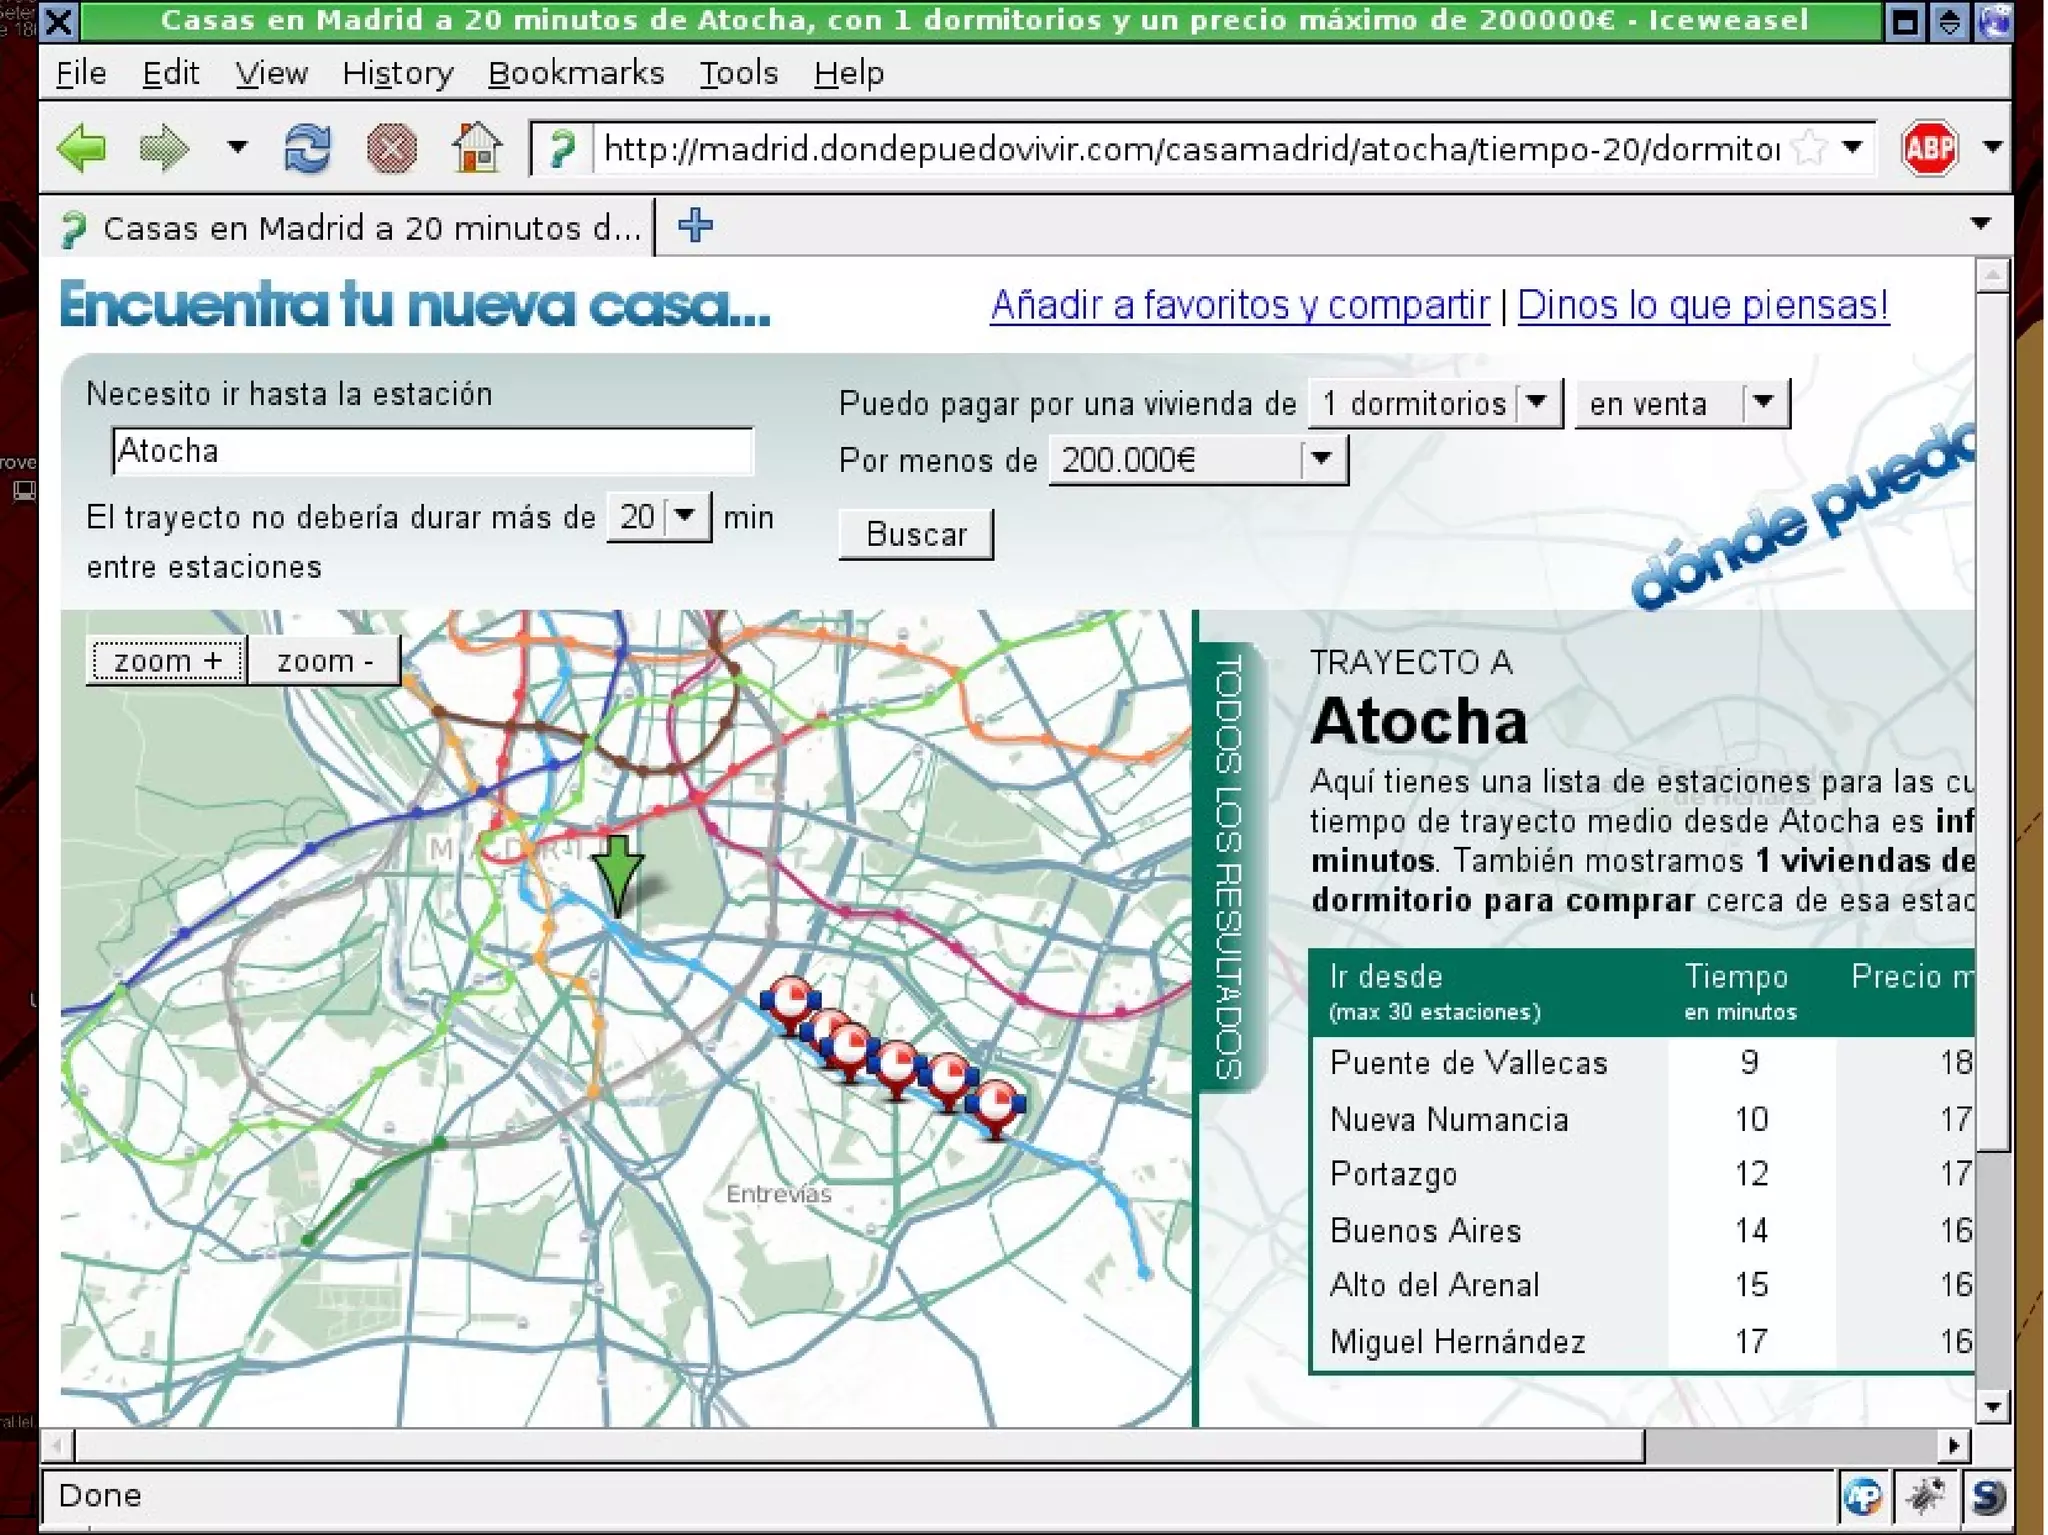
Task: Bookmark page with the star icon
Action: point(1808,149)
